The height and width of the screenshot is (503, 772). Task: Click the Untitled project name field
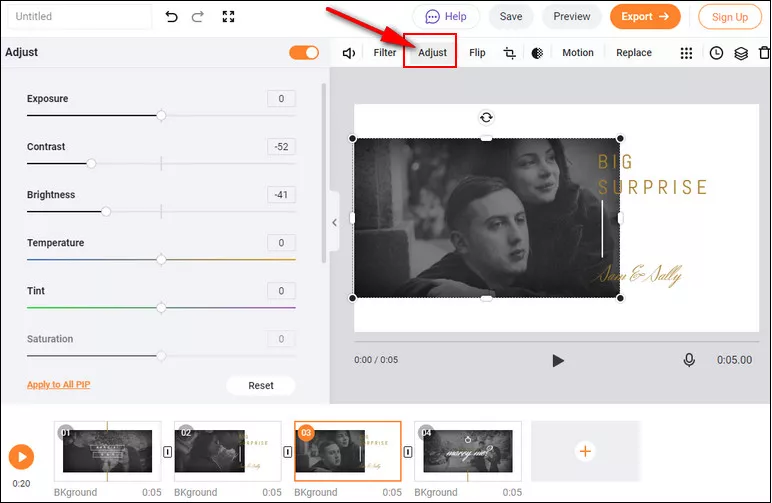click(x=80, y=16)
